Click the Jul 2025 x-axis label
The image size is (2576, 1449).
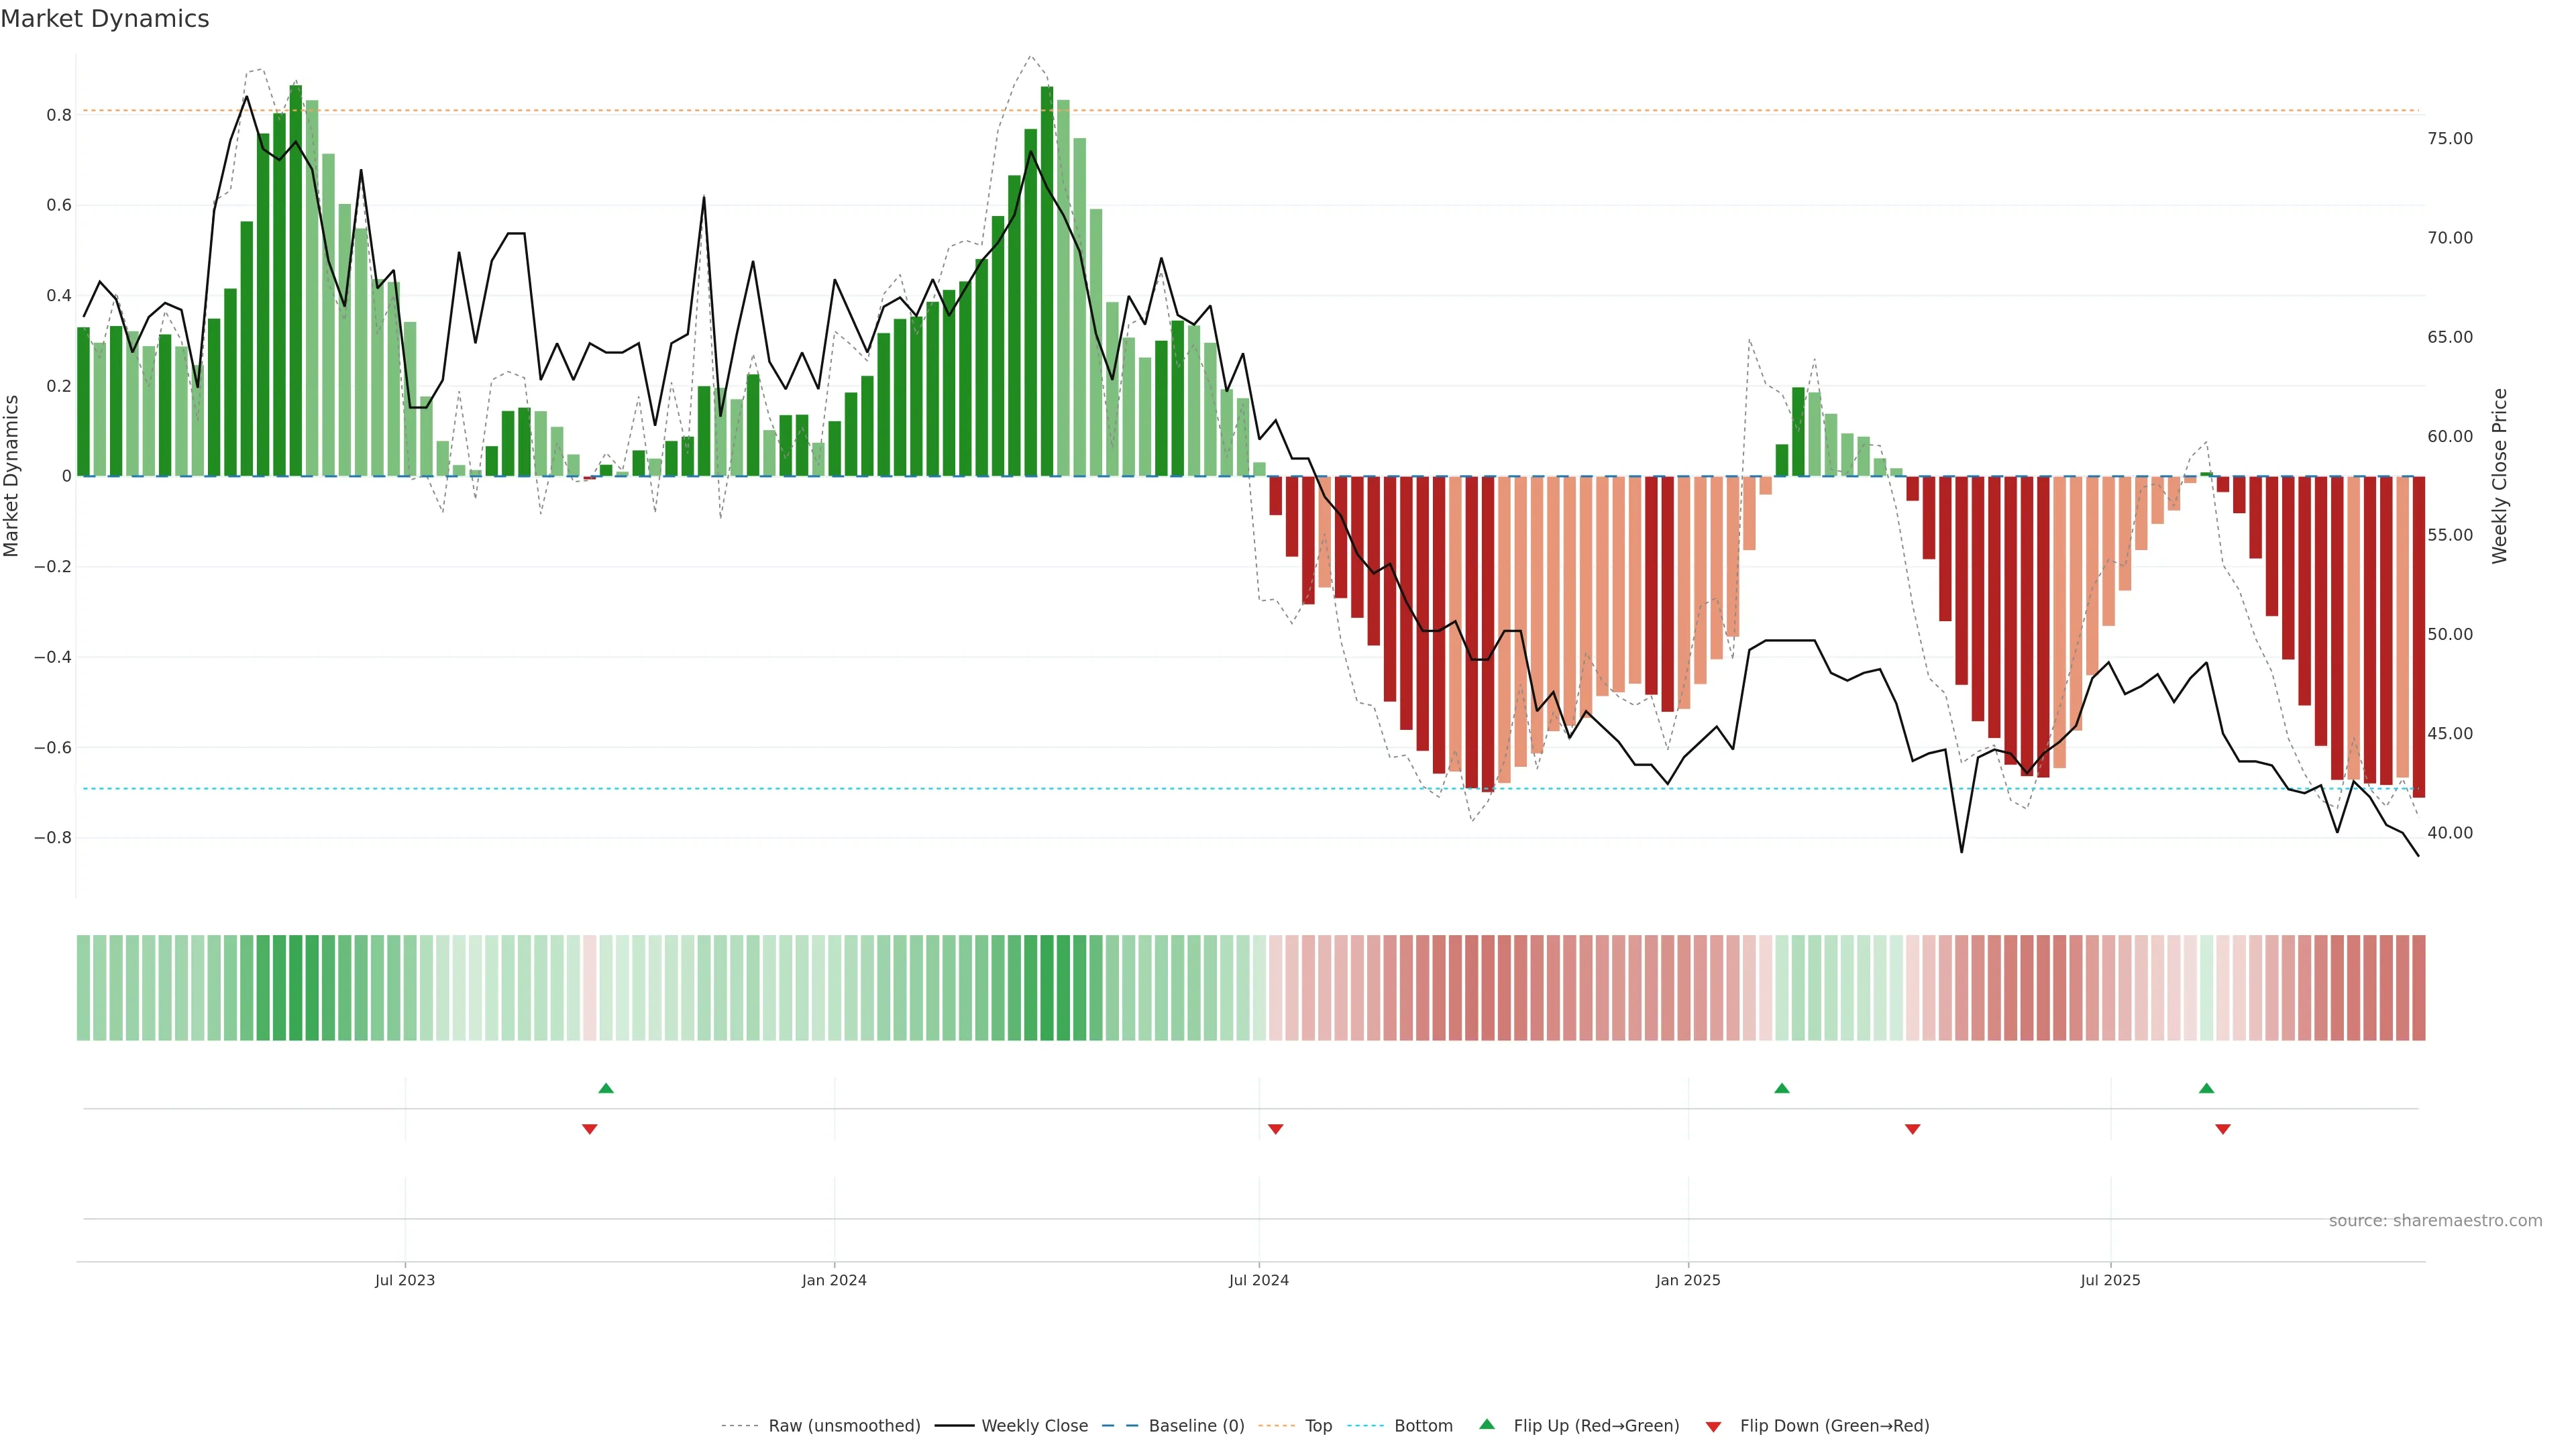[2110, 1281]
